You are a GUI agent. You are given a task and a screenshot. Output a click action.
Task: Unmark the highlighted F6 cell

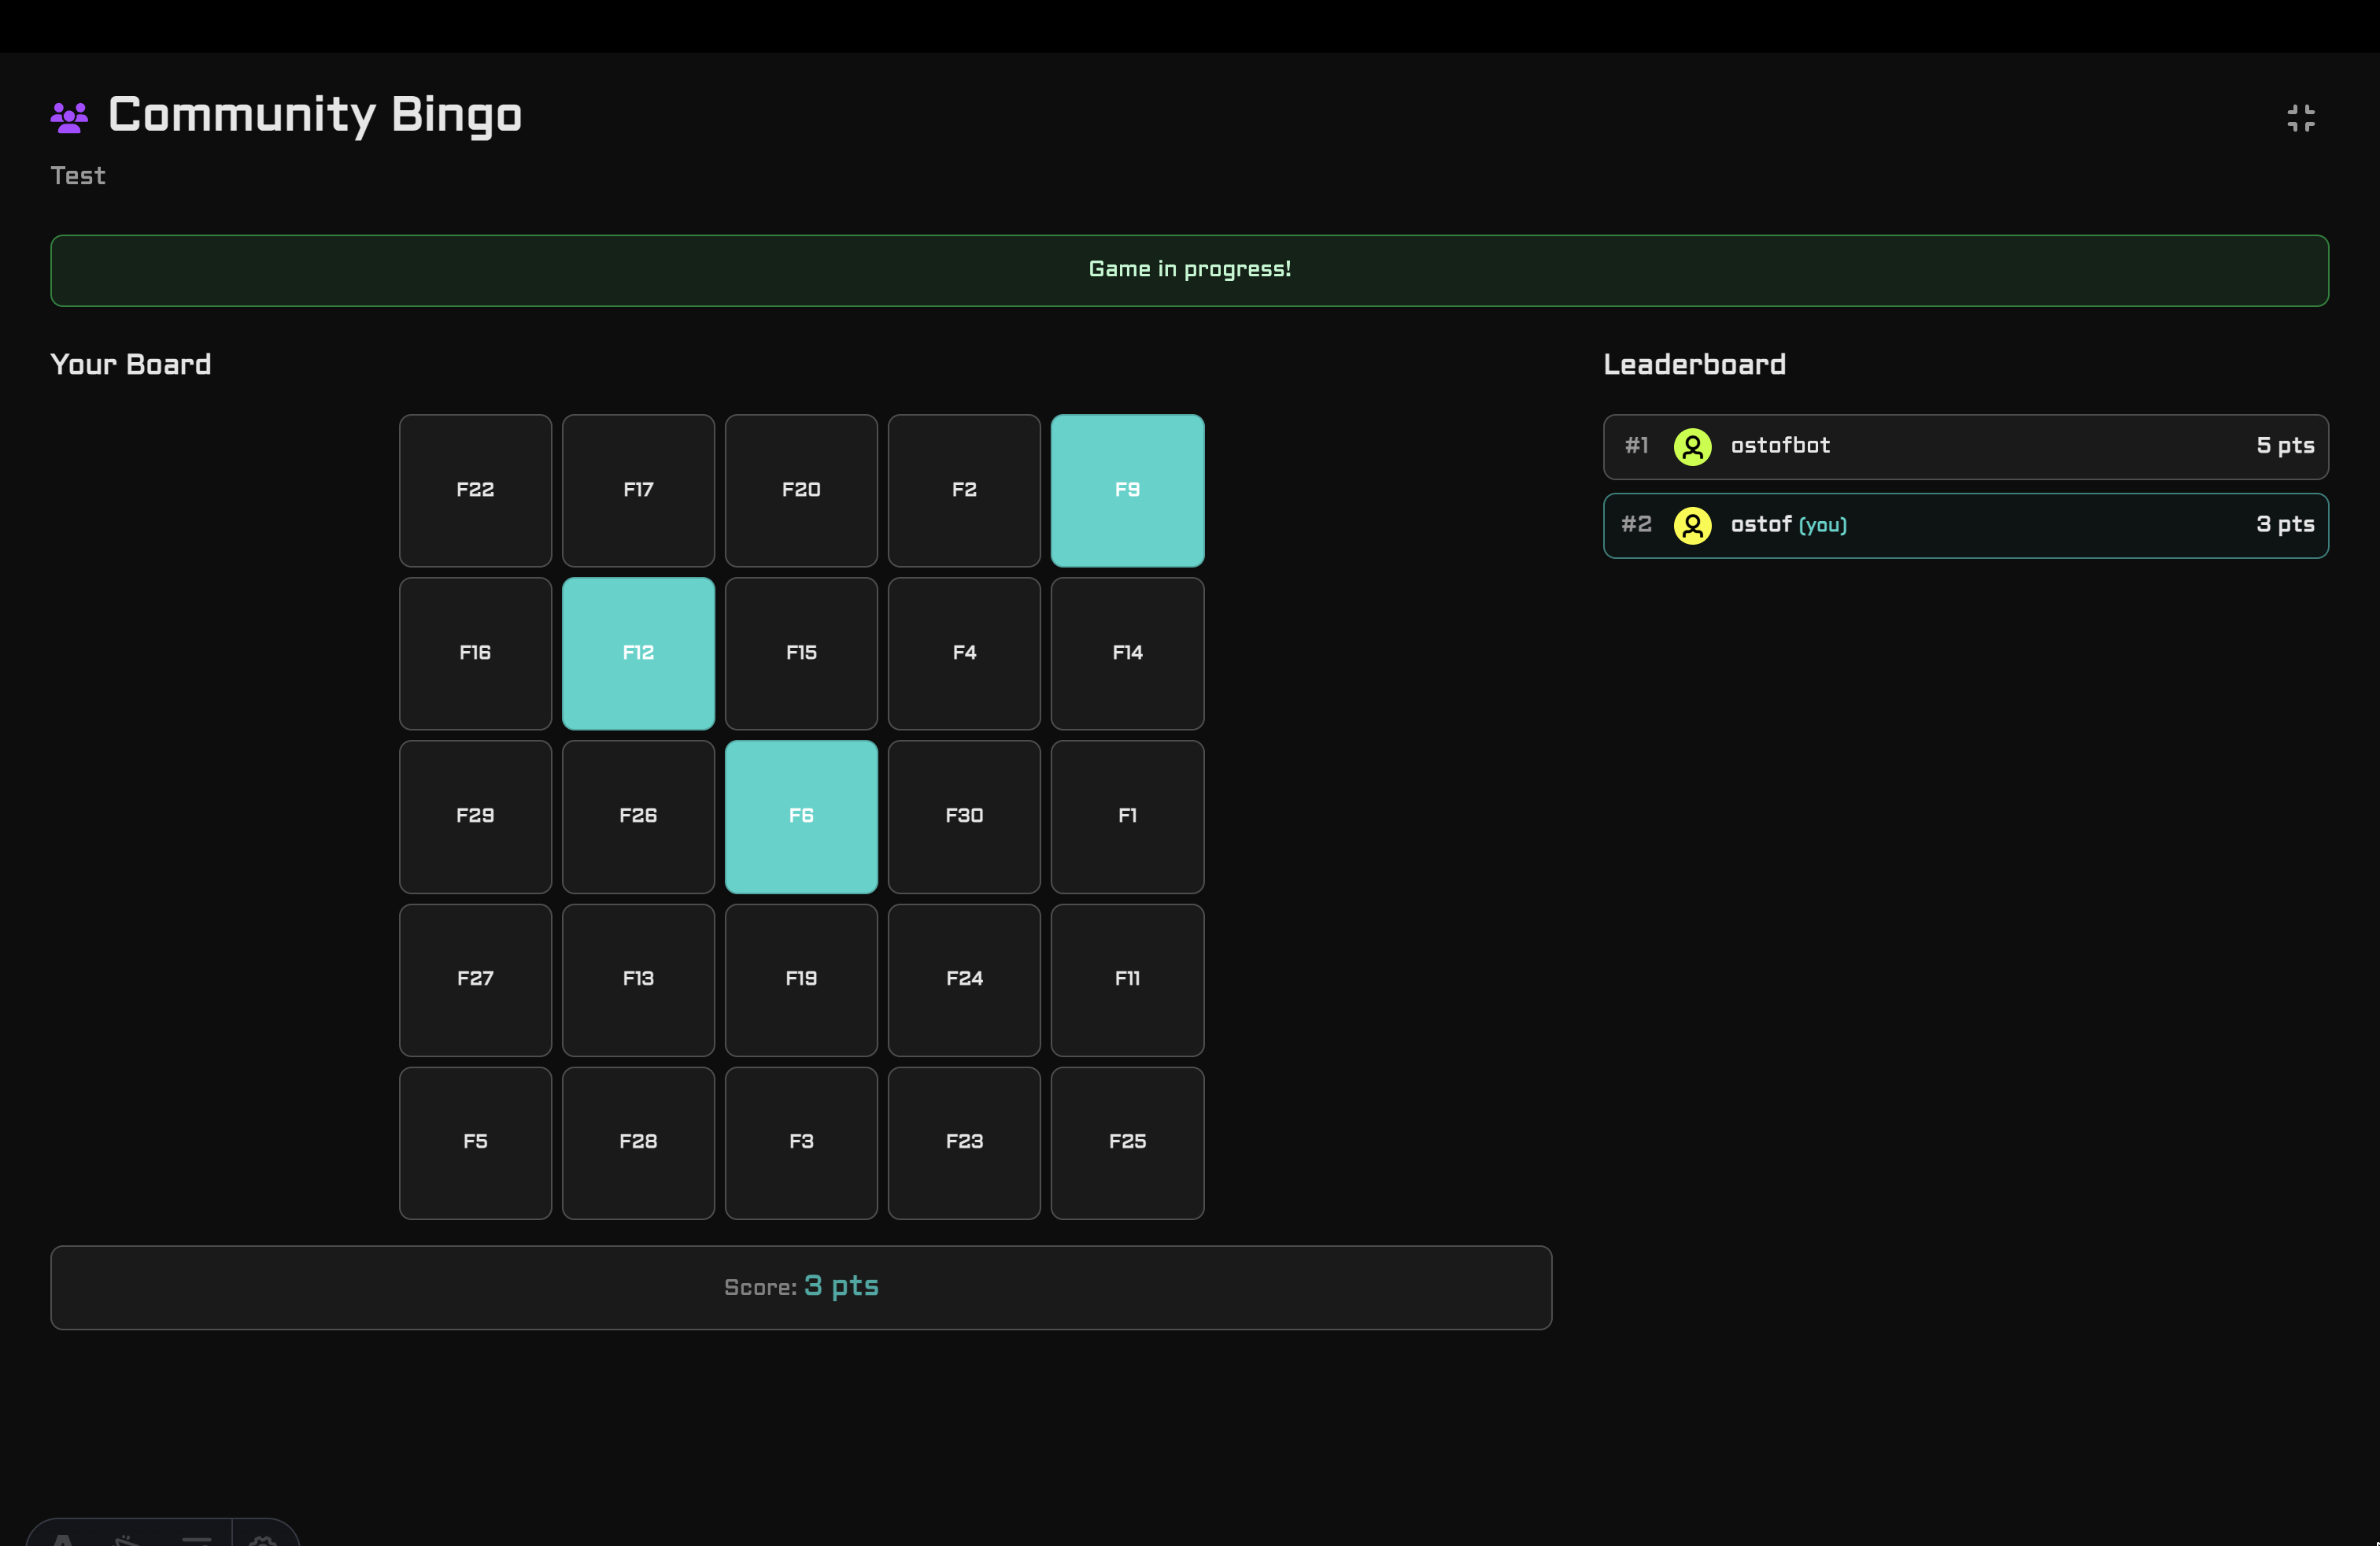pyautogui.click(x=801, y=816)
